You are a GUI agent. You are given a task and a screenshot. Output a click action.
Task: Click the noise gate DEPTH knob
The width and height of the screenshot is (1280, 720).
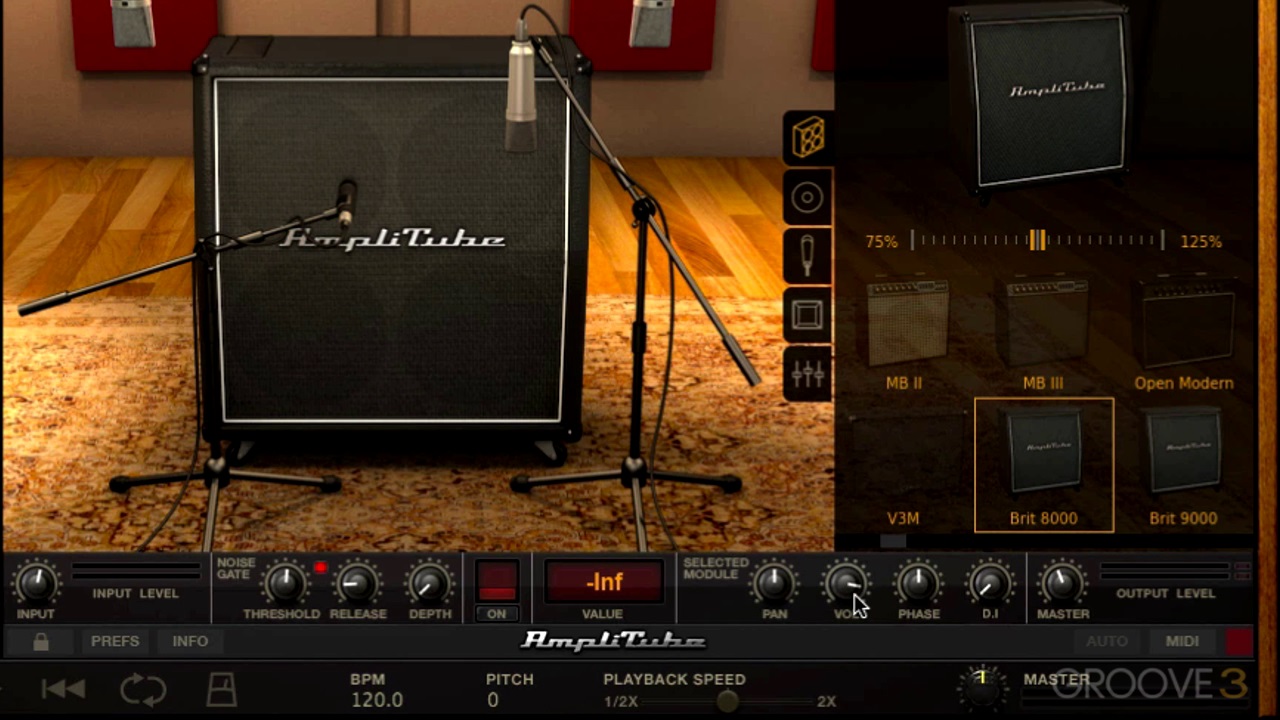click(x=429, y=584)
